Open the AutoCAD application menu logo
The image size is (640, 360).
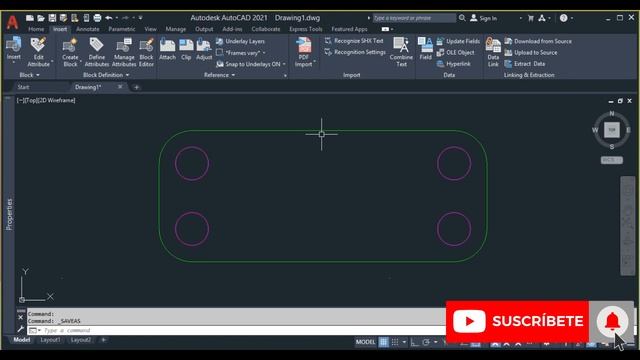12,22
